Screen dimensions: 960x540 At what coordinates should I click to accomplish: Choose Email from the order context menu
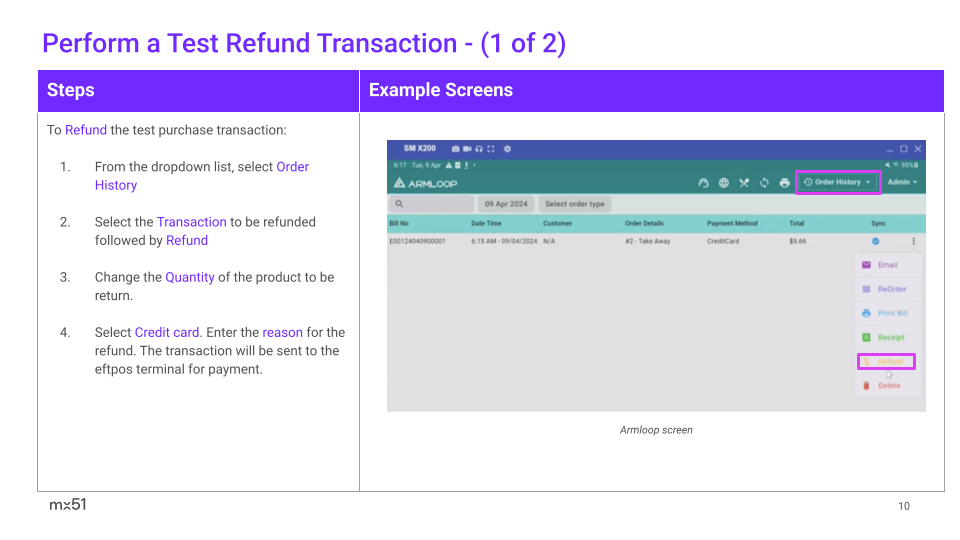tap(888, 265)
